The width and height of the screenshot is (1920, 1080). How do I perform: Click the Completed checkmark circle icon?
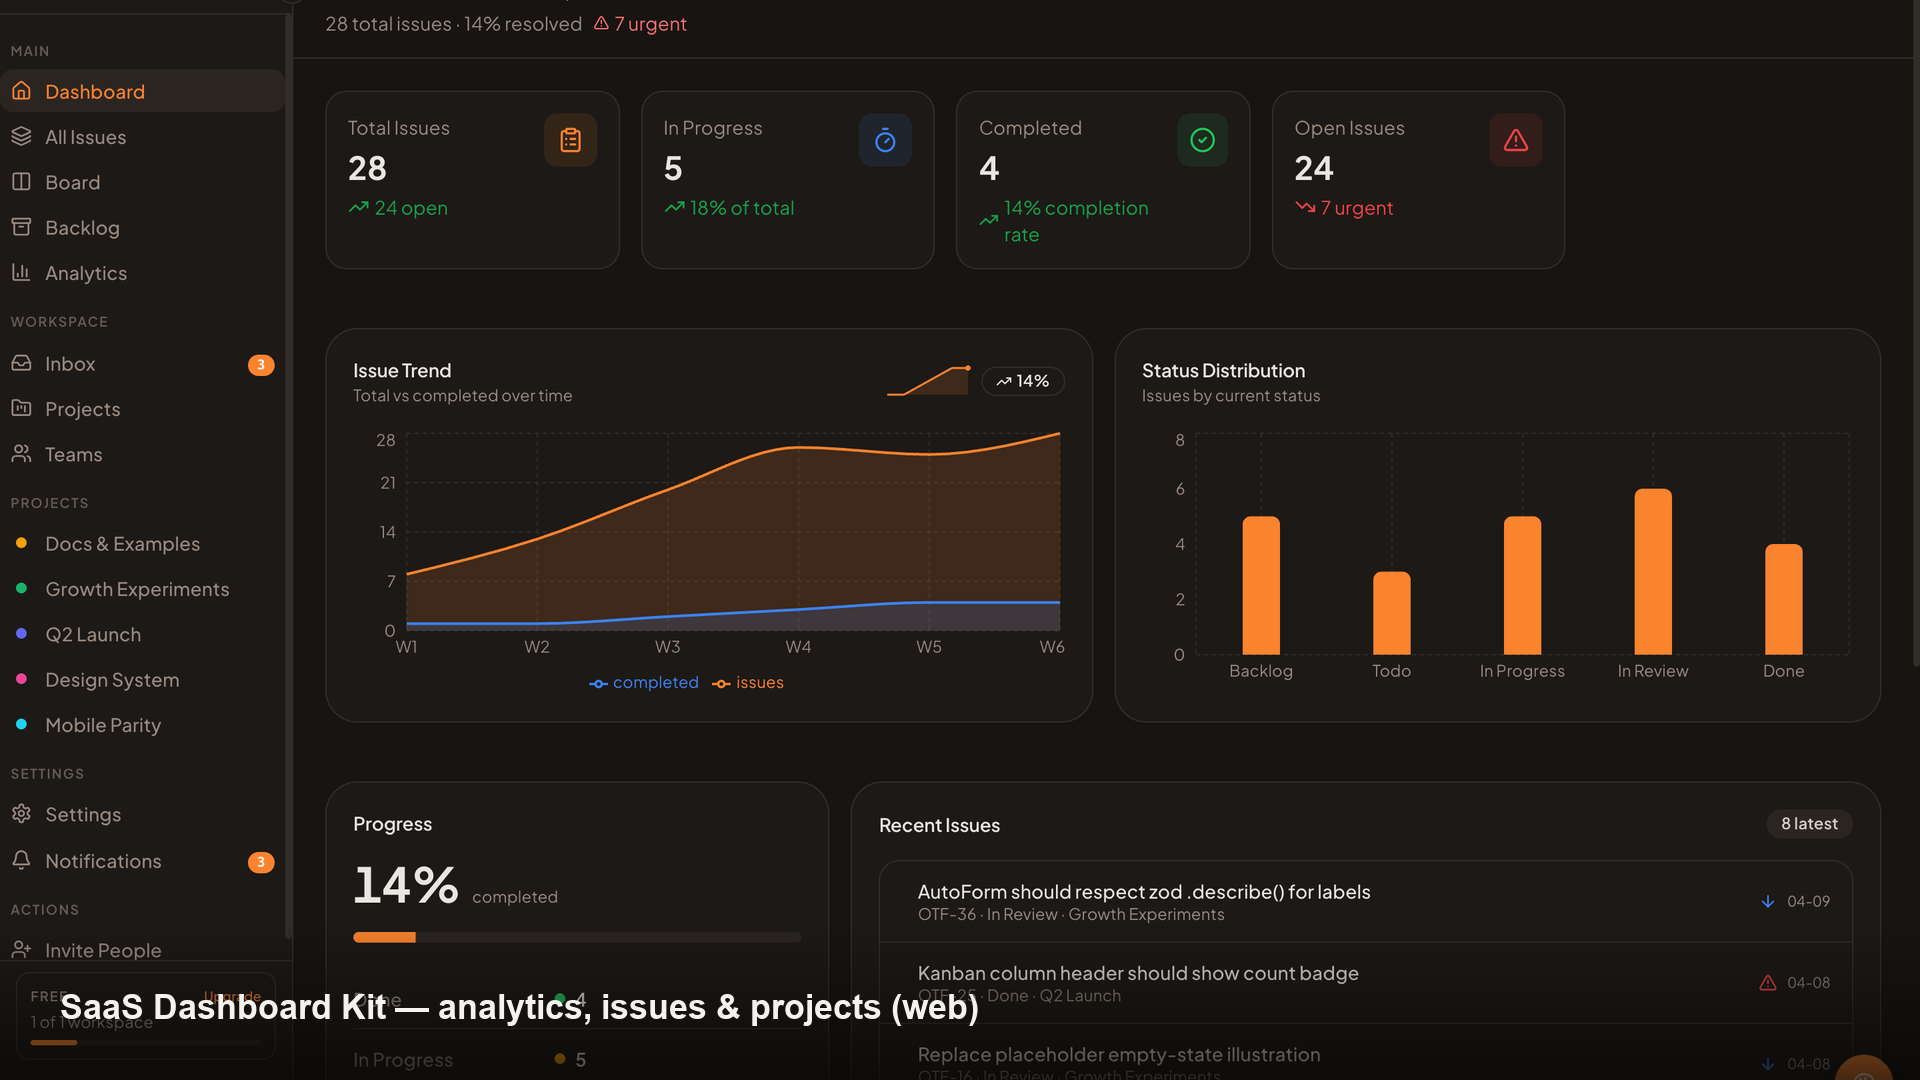coord(1202,140)
